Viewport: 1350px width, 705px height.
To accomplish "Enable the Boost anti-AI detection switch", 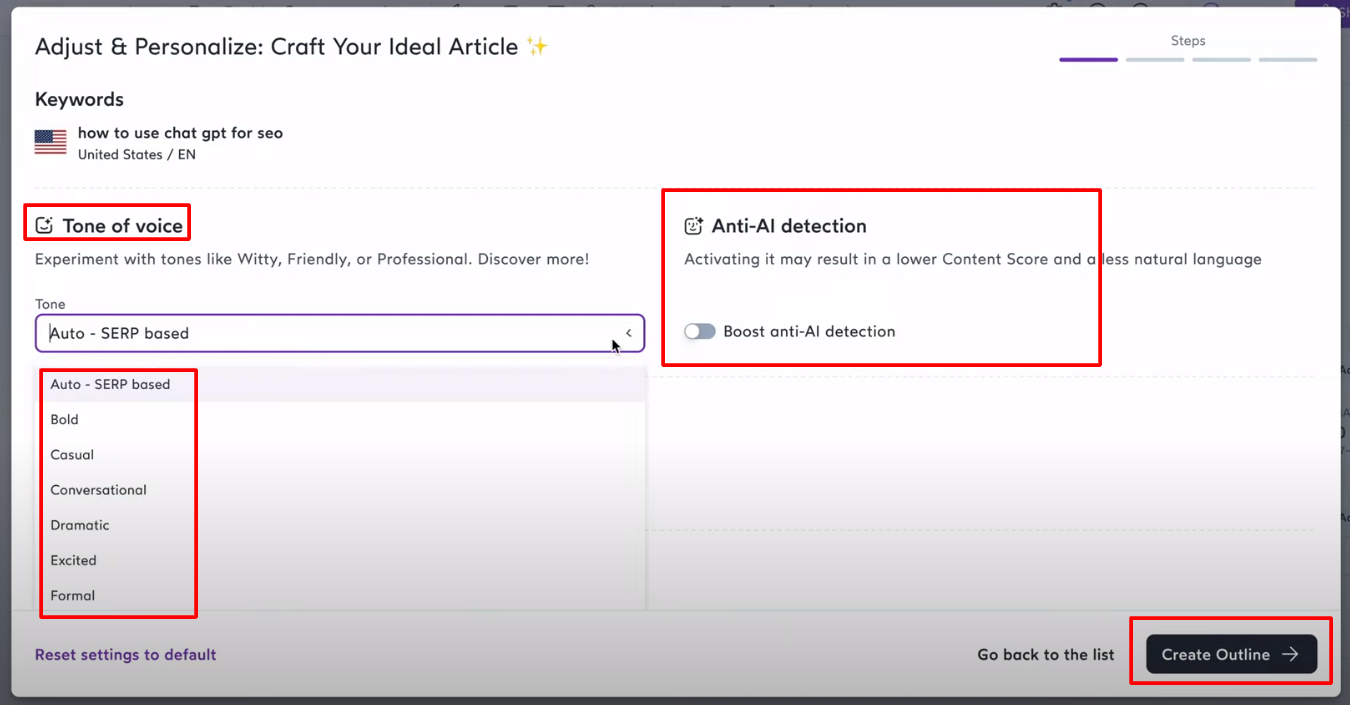I will click(x=700, y=332).
